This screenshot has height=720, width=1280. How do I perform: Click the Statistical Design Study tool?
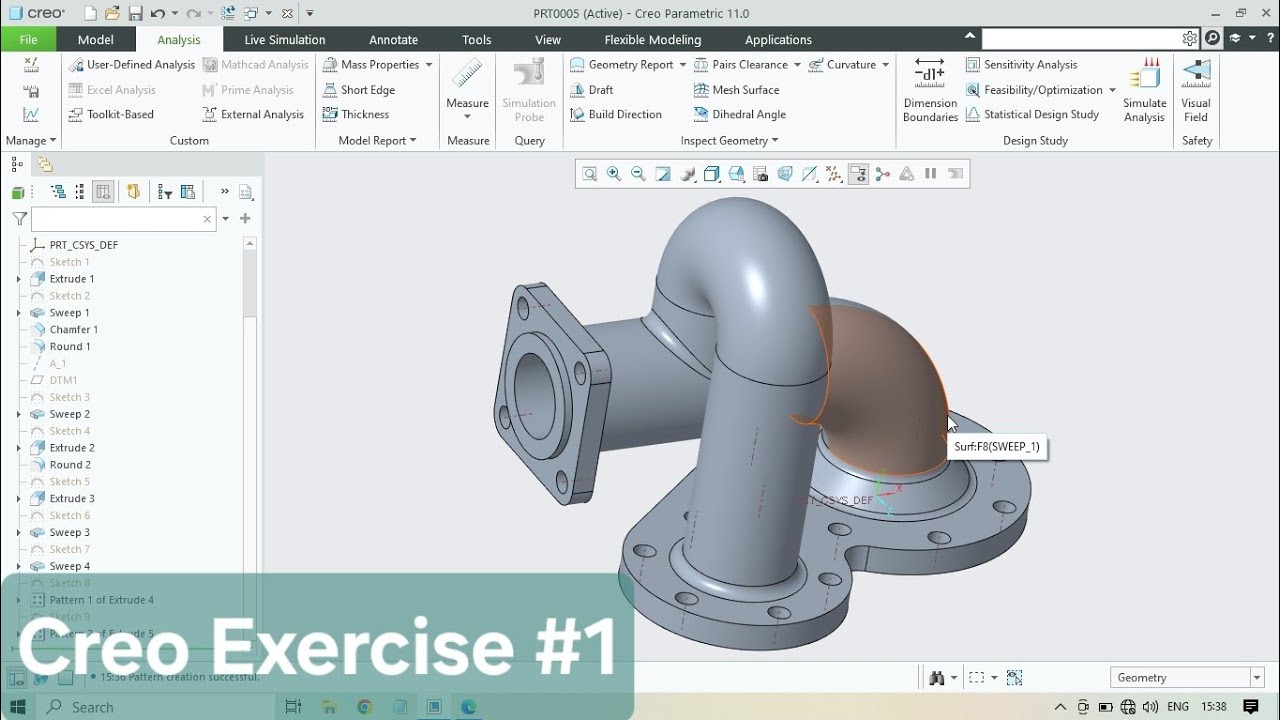point(1033,114)
